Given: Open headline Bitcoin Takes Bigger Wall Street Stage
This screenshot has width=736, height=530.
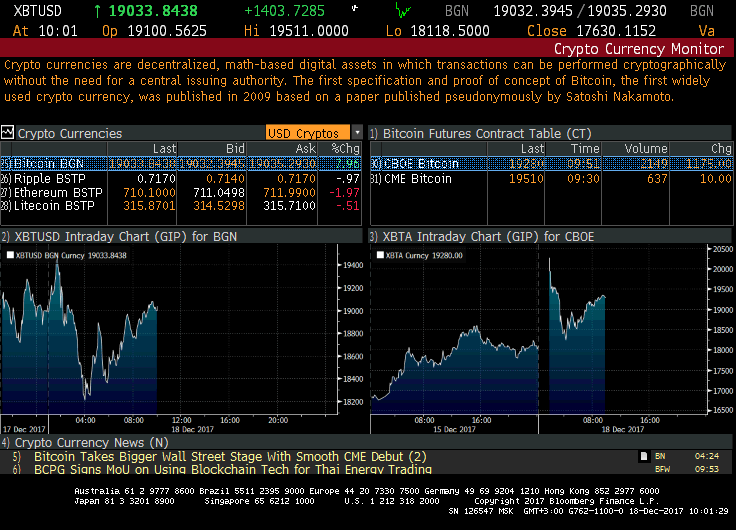Looking at the screenshot, I should pyautogui.click(x=230, y=456).
